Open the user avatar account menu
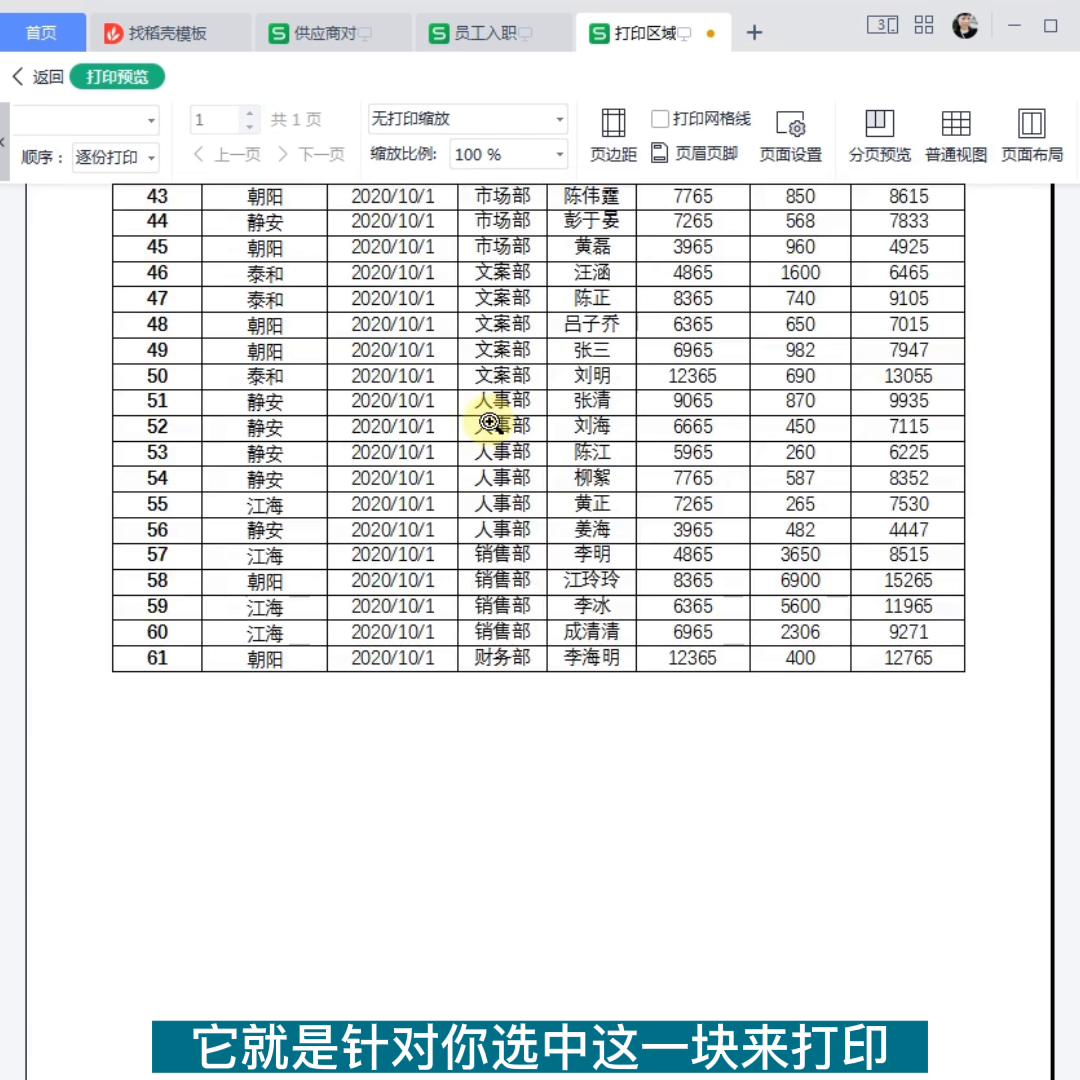Screen dimensions: 1080x1080 964,25
